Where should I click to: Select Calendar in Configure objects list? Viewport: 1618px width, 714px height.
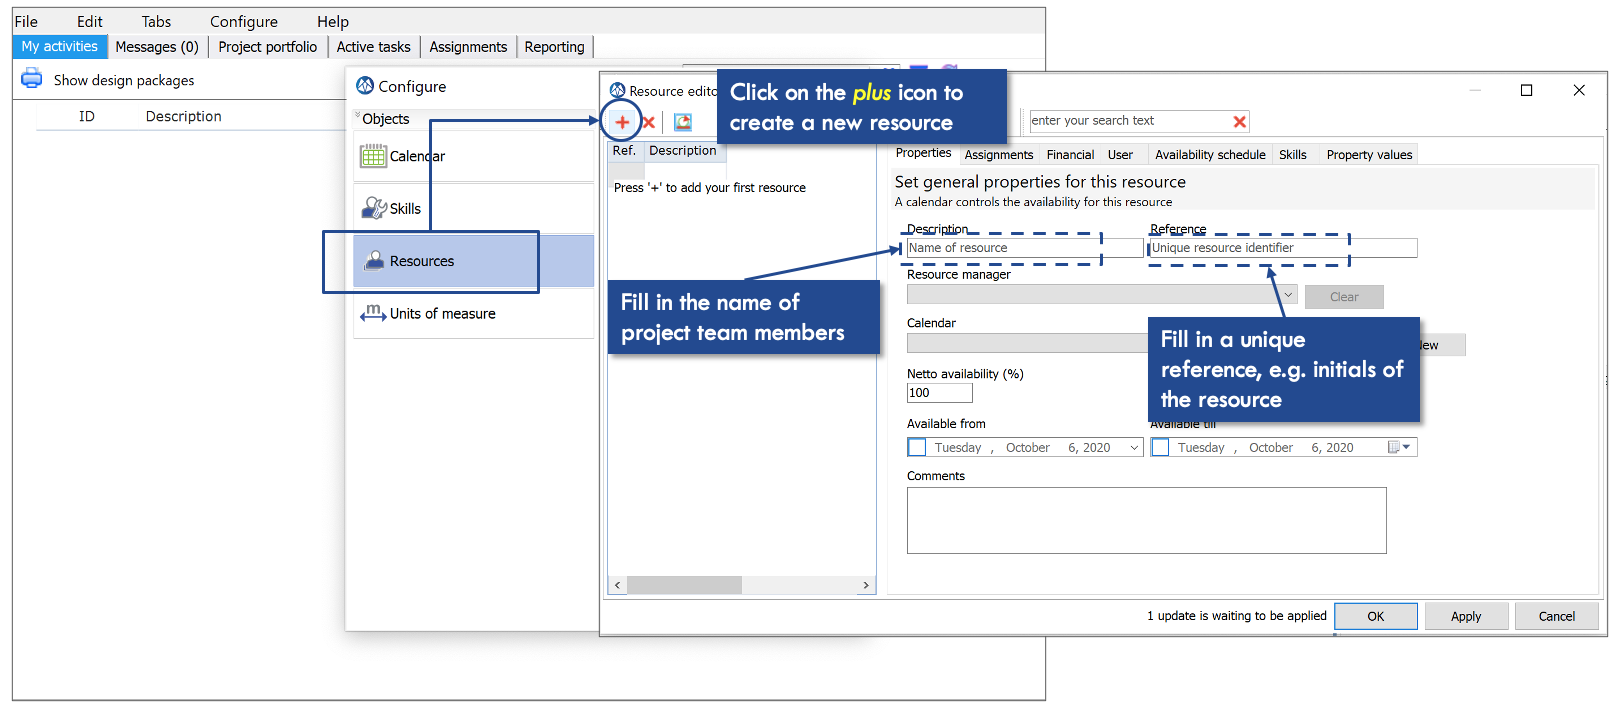coord(474,156)
